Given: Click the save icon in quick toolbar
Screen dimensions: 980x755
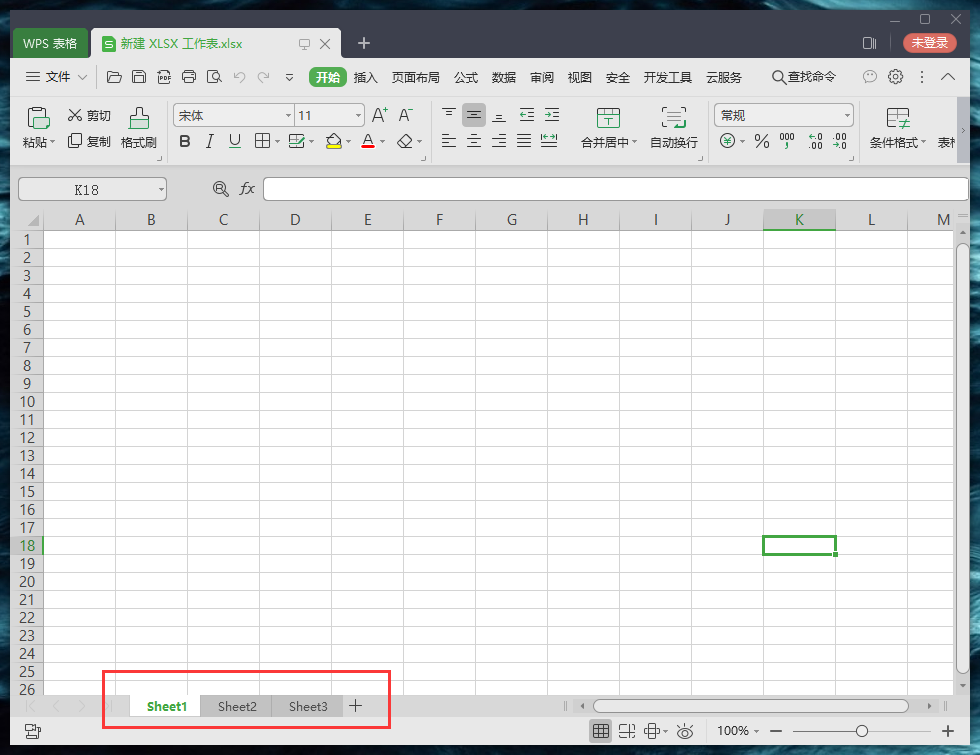Looking at the screenshot, I should click(139, 77).
